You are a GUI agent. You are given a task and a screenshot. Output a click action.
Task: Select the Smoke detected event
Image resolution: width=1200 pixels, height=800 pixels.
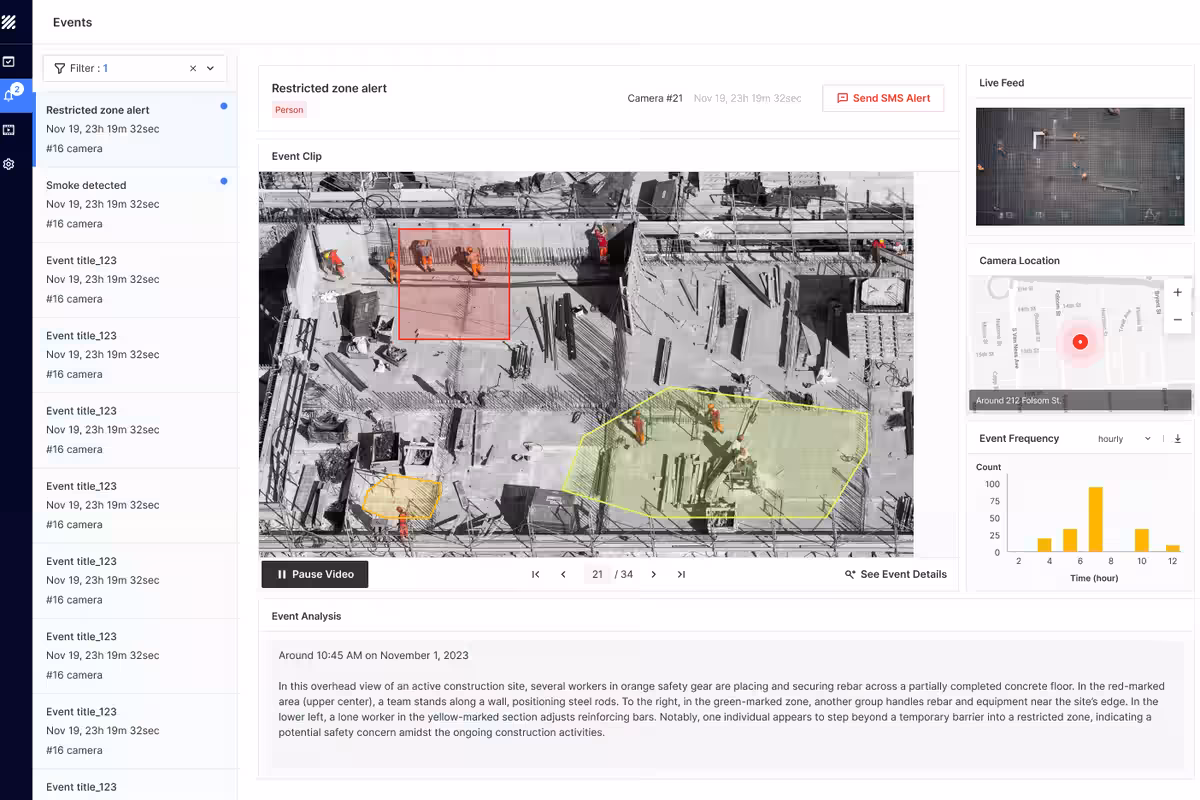[x=135, y=204]
